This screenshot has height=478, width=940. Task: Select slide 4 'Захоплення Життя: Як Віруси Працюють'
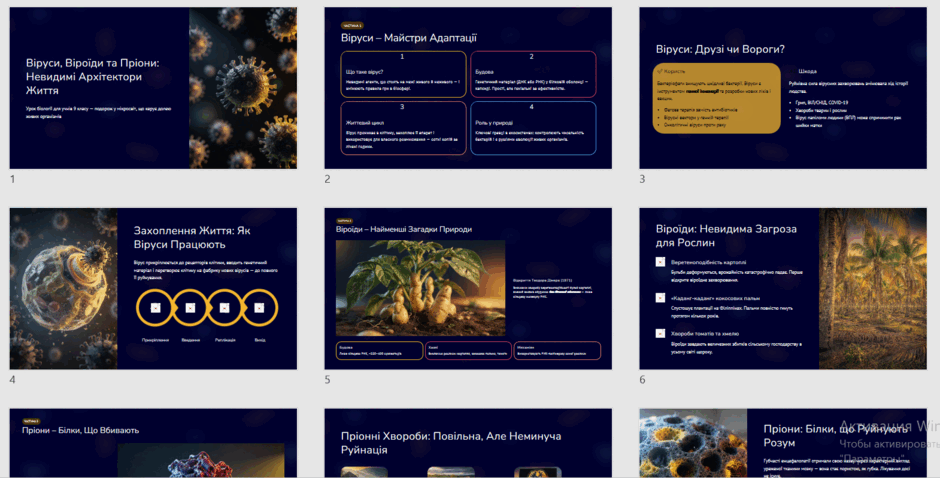[153, 288]
